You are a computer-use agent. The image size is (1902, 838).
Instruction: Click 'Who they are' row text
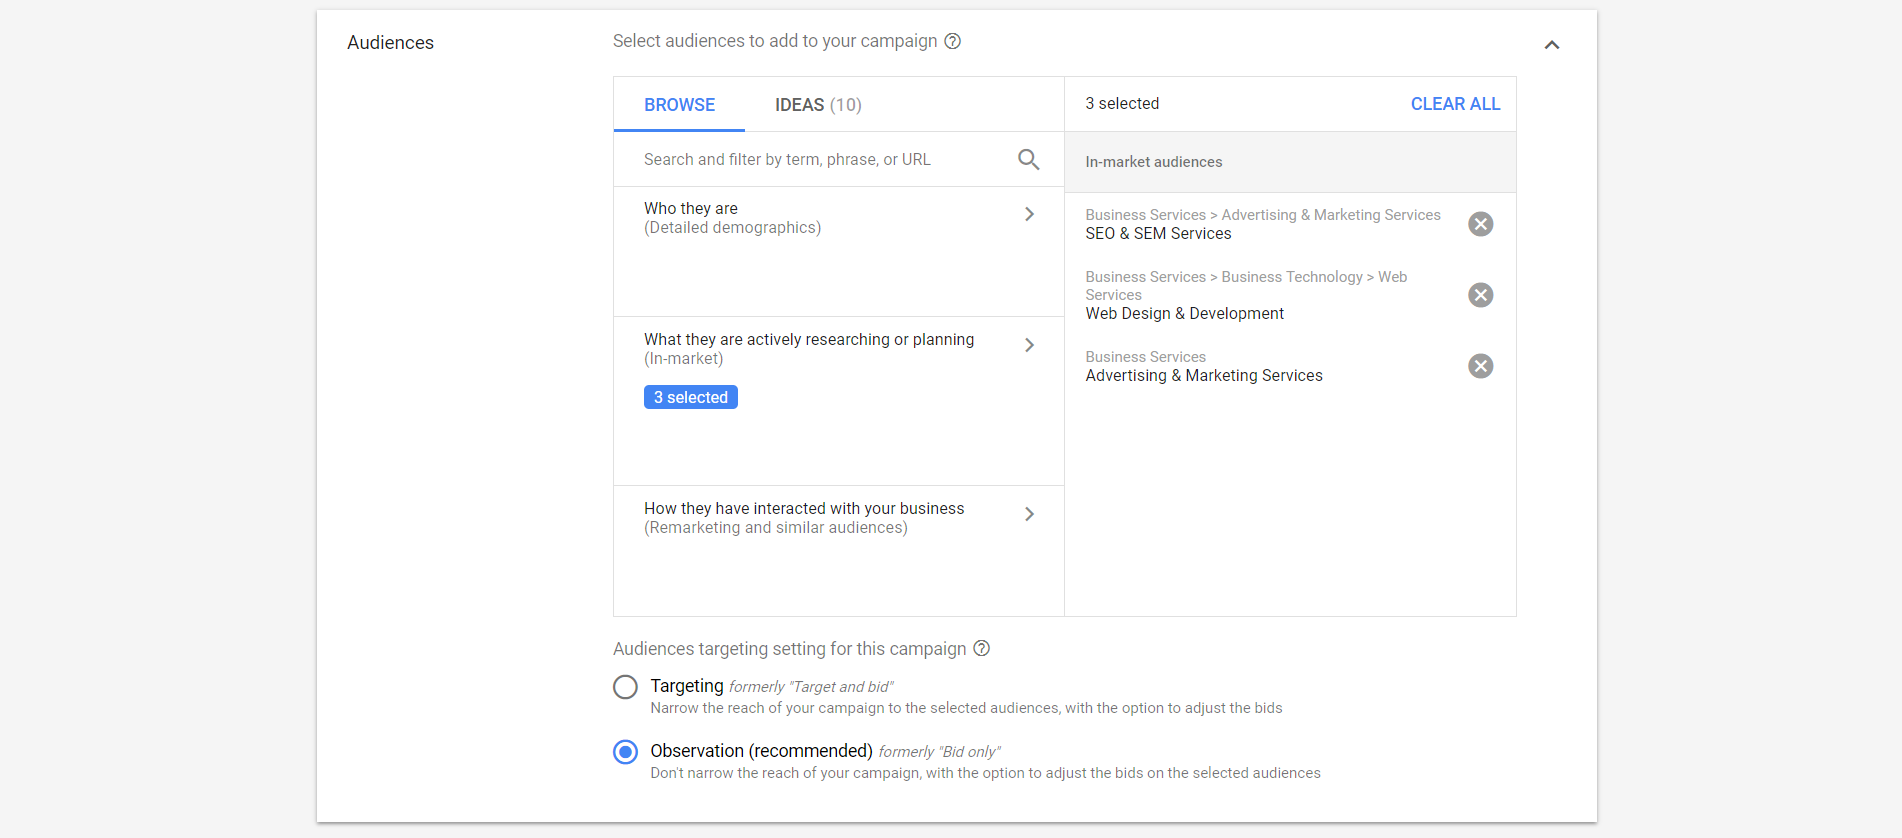tap(691, 208)
